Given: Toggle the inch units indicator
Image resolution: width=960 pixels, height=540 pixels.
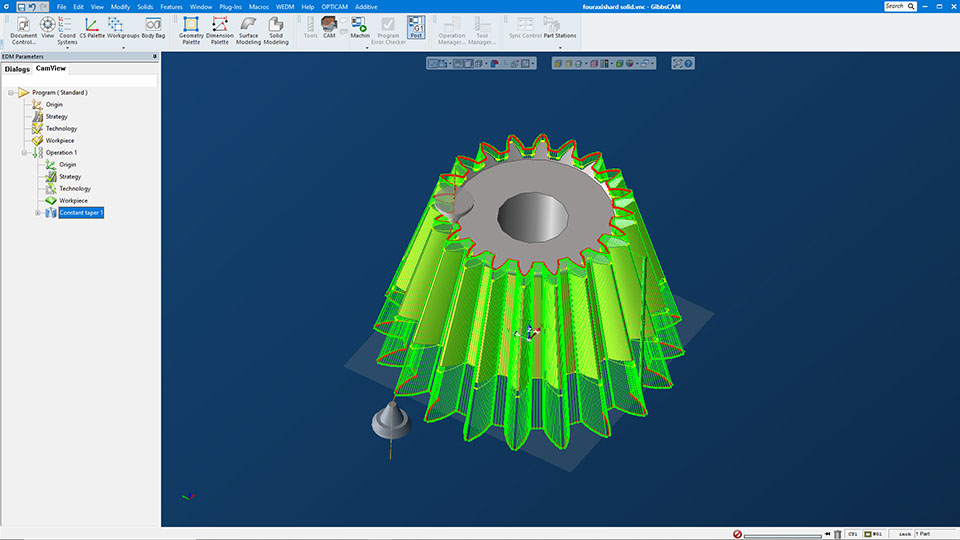Looking at the screenshot, I should [x=903, y=534].
